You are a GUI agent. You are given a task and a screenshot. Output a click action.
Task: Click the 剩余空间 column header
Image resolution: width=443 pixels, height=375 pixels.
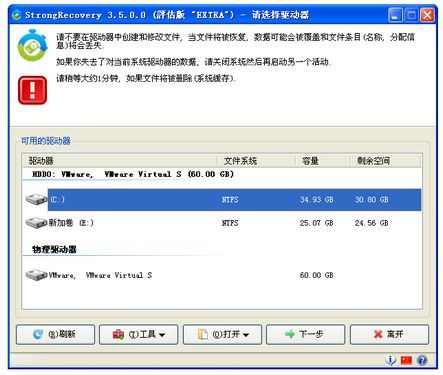pos(386,161)
